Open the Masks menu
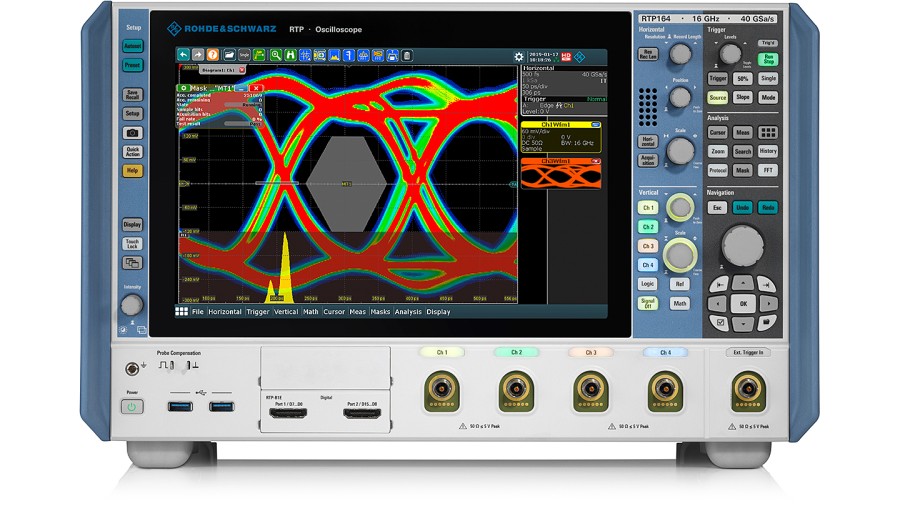The width and height of the screenshot is (900, 506). pos(380,312)
